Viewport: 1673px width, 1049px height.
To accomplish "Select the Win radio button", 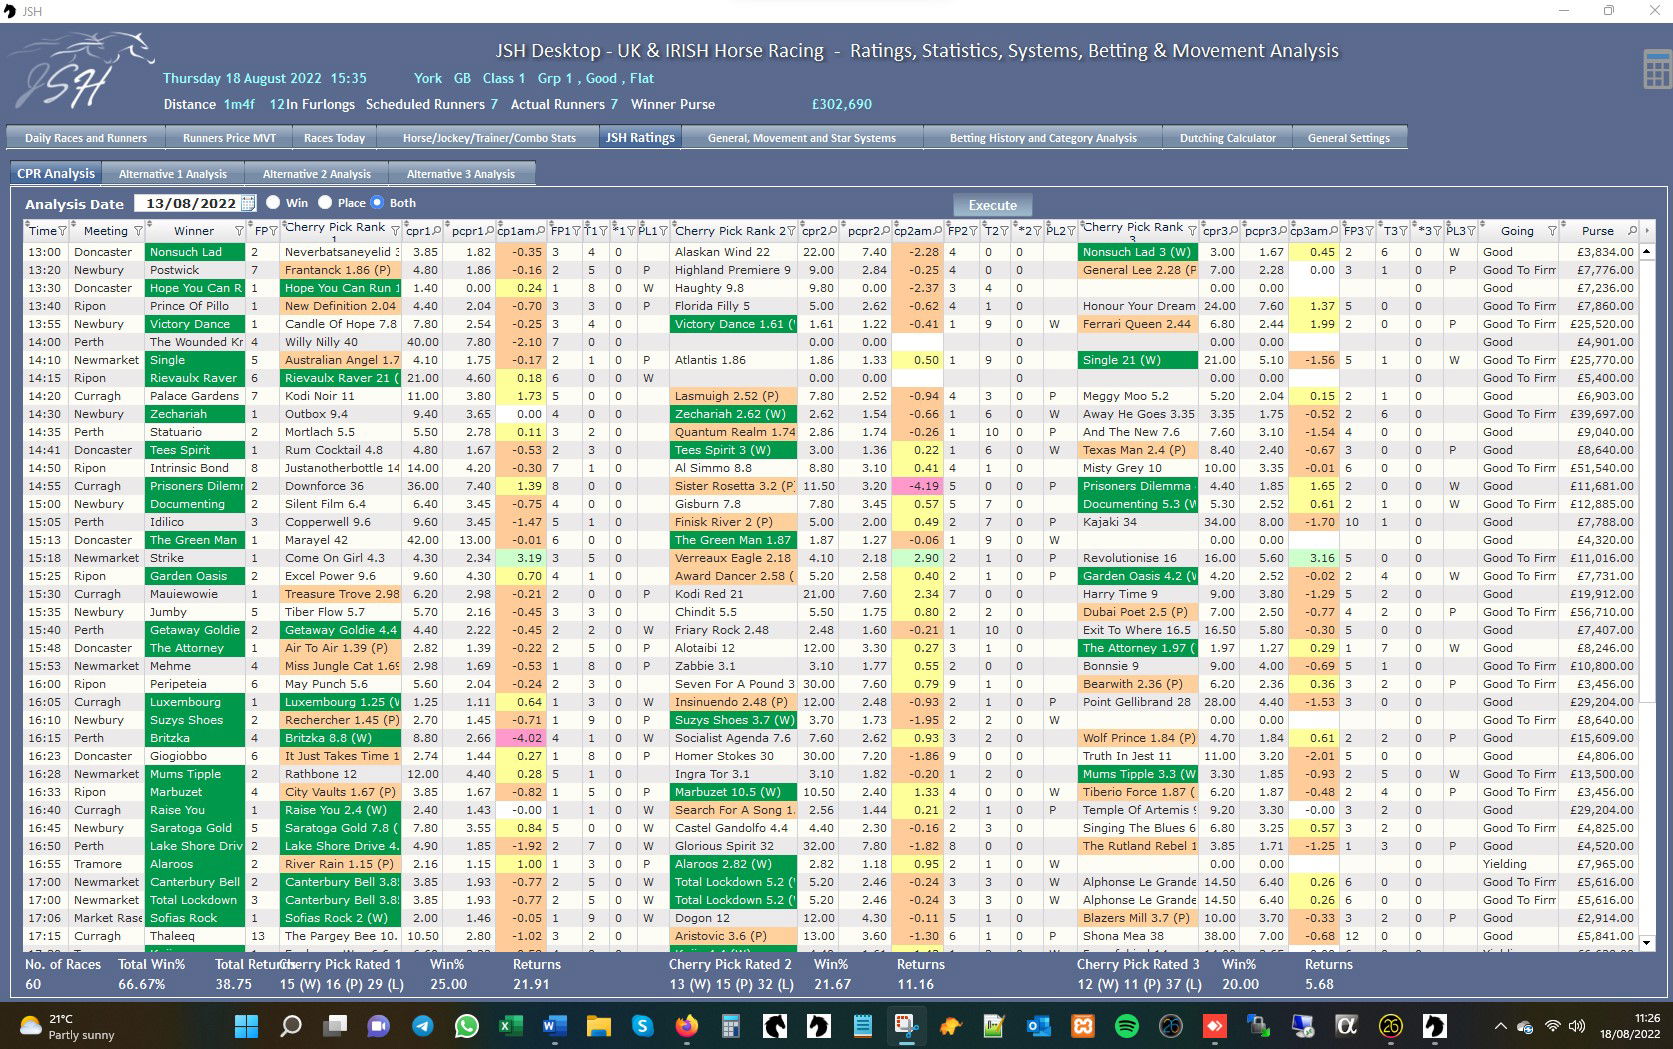I will [273, 202].
